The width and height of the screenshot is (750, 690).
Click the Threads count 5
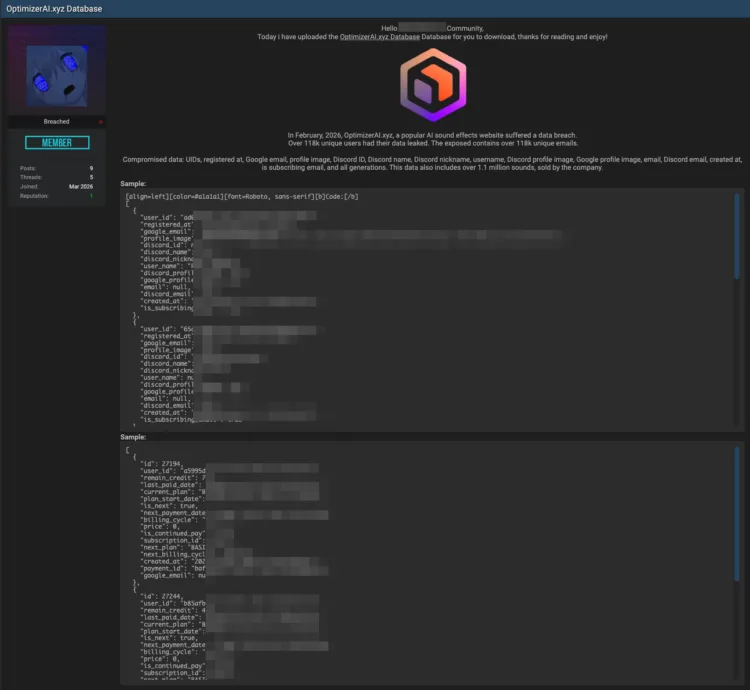click(x=91, y=177)
